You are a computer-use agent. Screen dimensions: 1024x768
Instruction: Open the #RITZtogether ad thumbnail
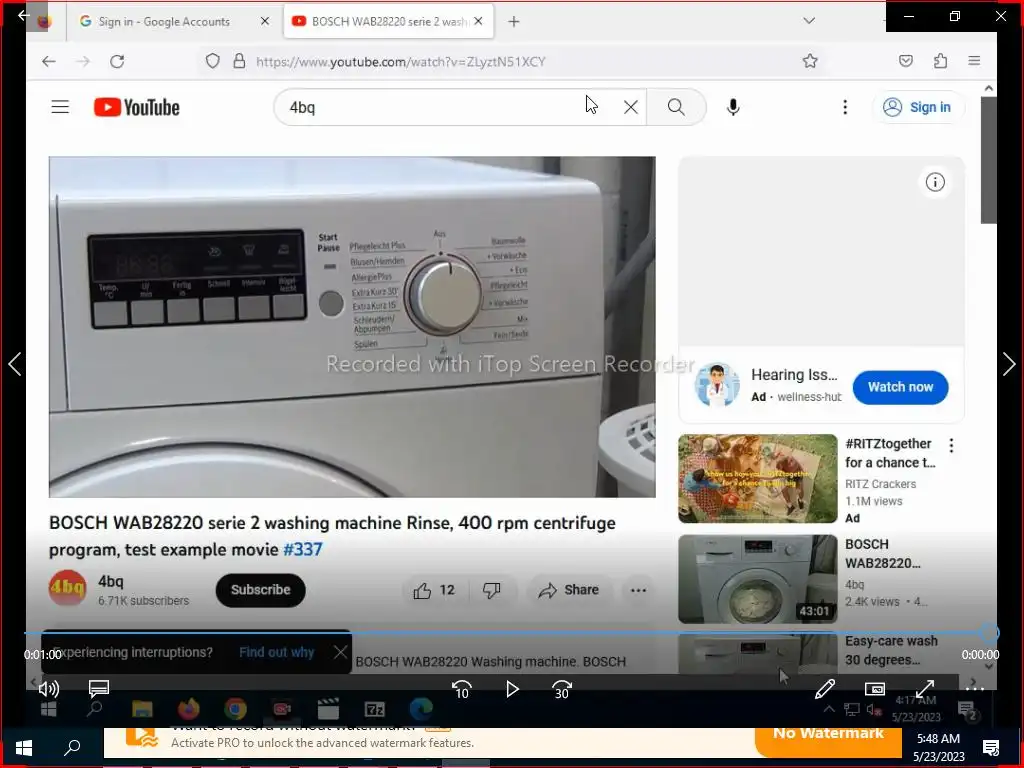click(x=758, y=478)
